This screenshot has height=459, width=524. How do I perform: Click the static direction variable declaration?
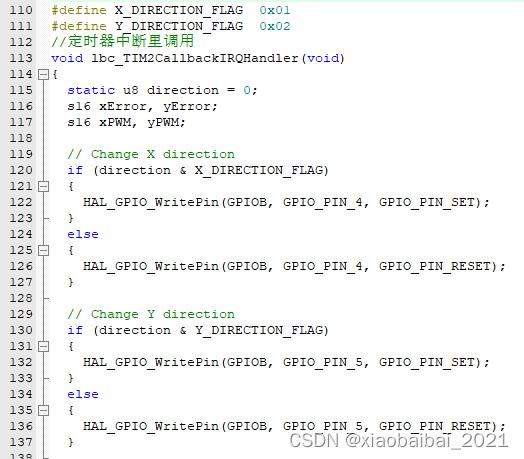pyautogui.click(x=162, y=90)
